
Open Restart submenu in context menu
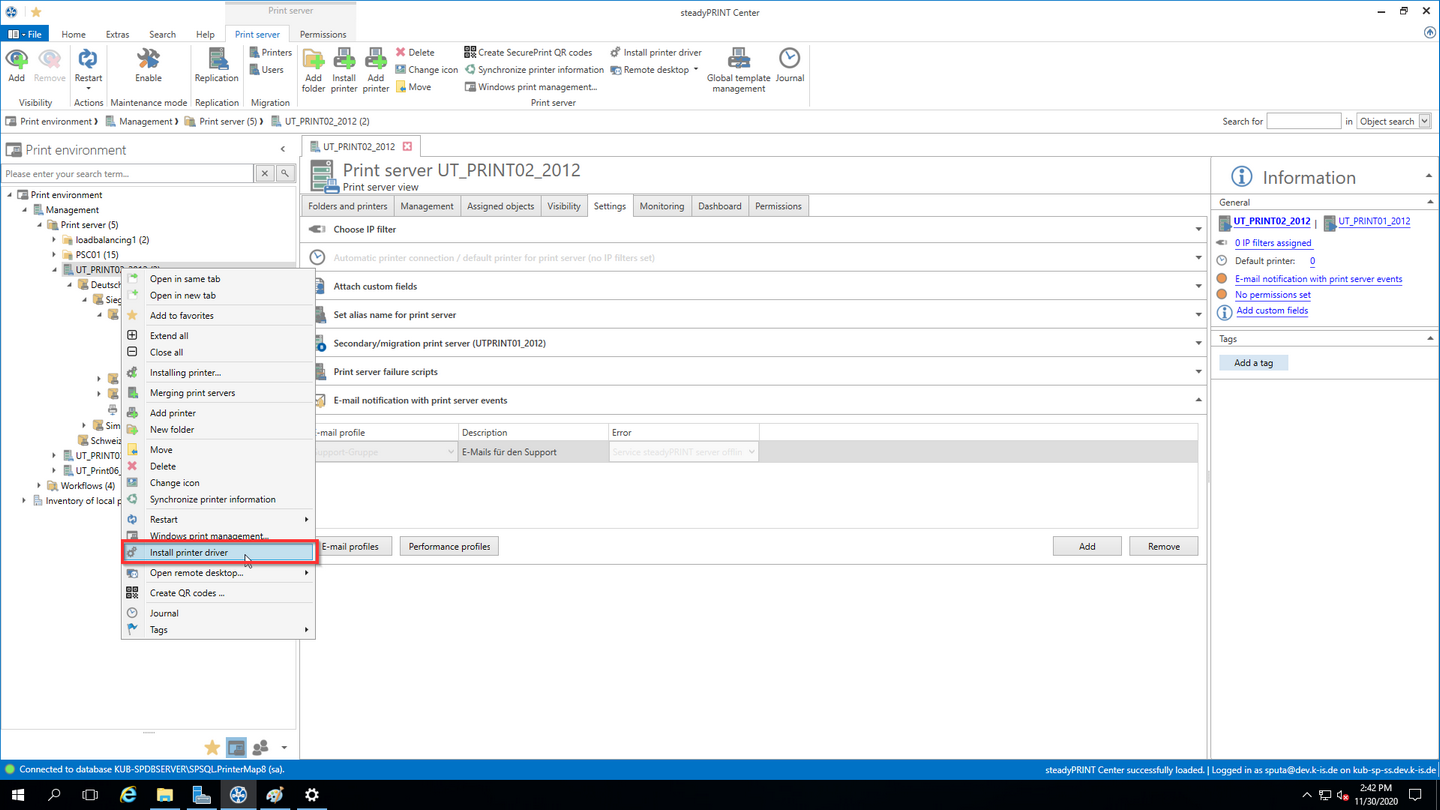coord(218,520)
